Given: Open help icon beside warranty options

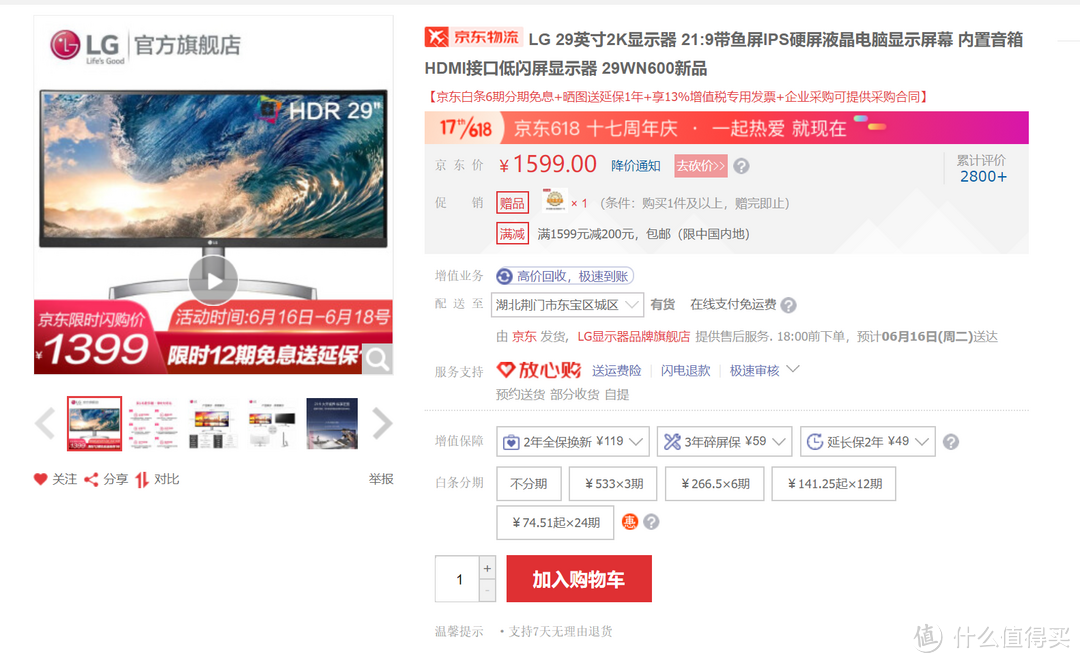Looking at the screenshot, I should tap(951, 442).
